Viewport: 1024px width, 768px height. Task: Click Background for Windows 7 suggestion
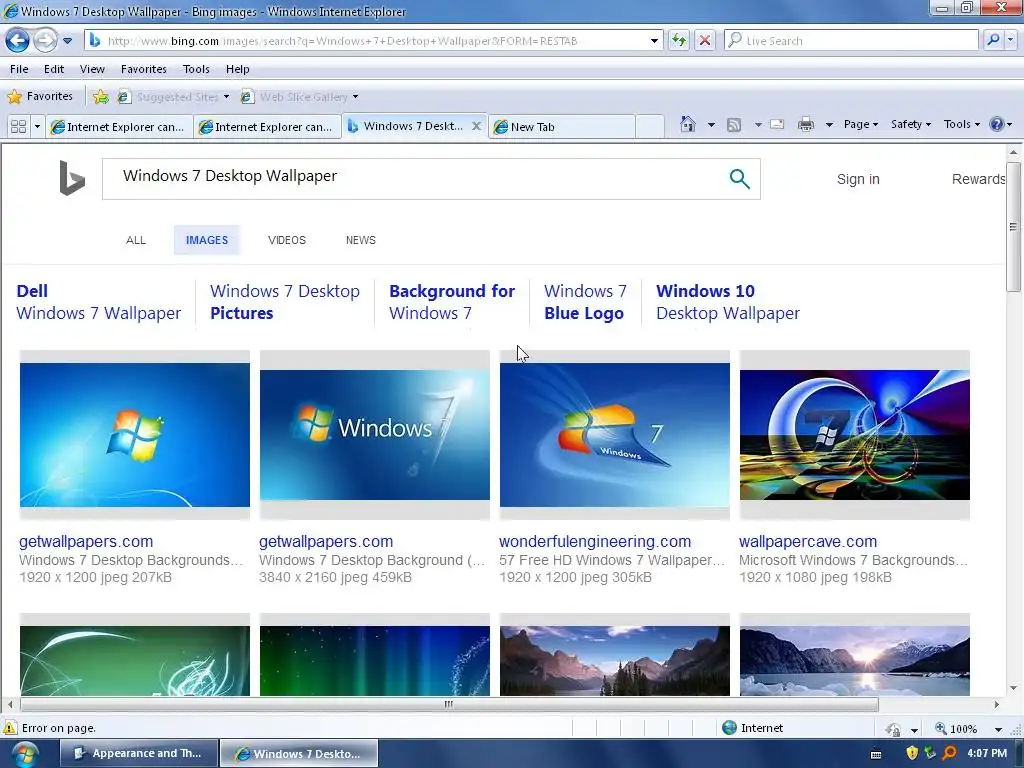[x=452, y=302]
